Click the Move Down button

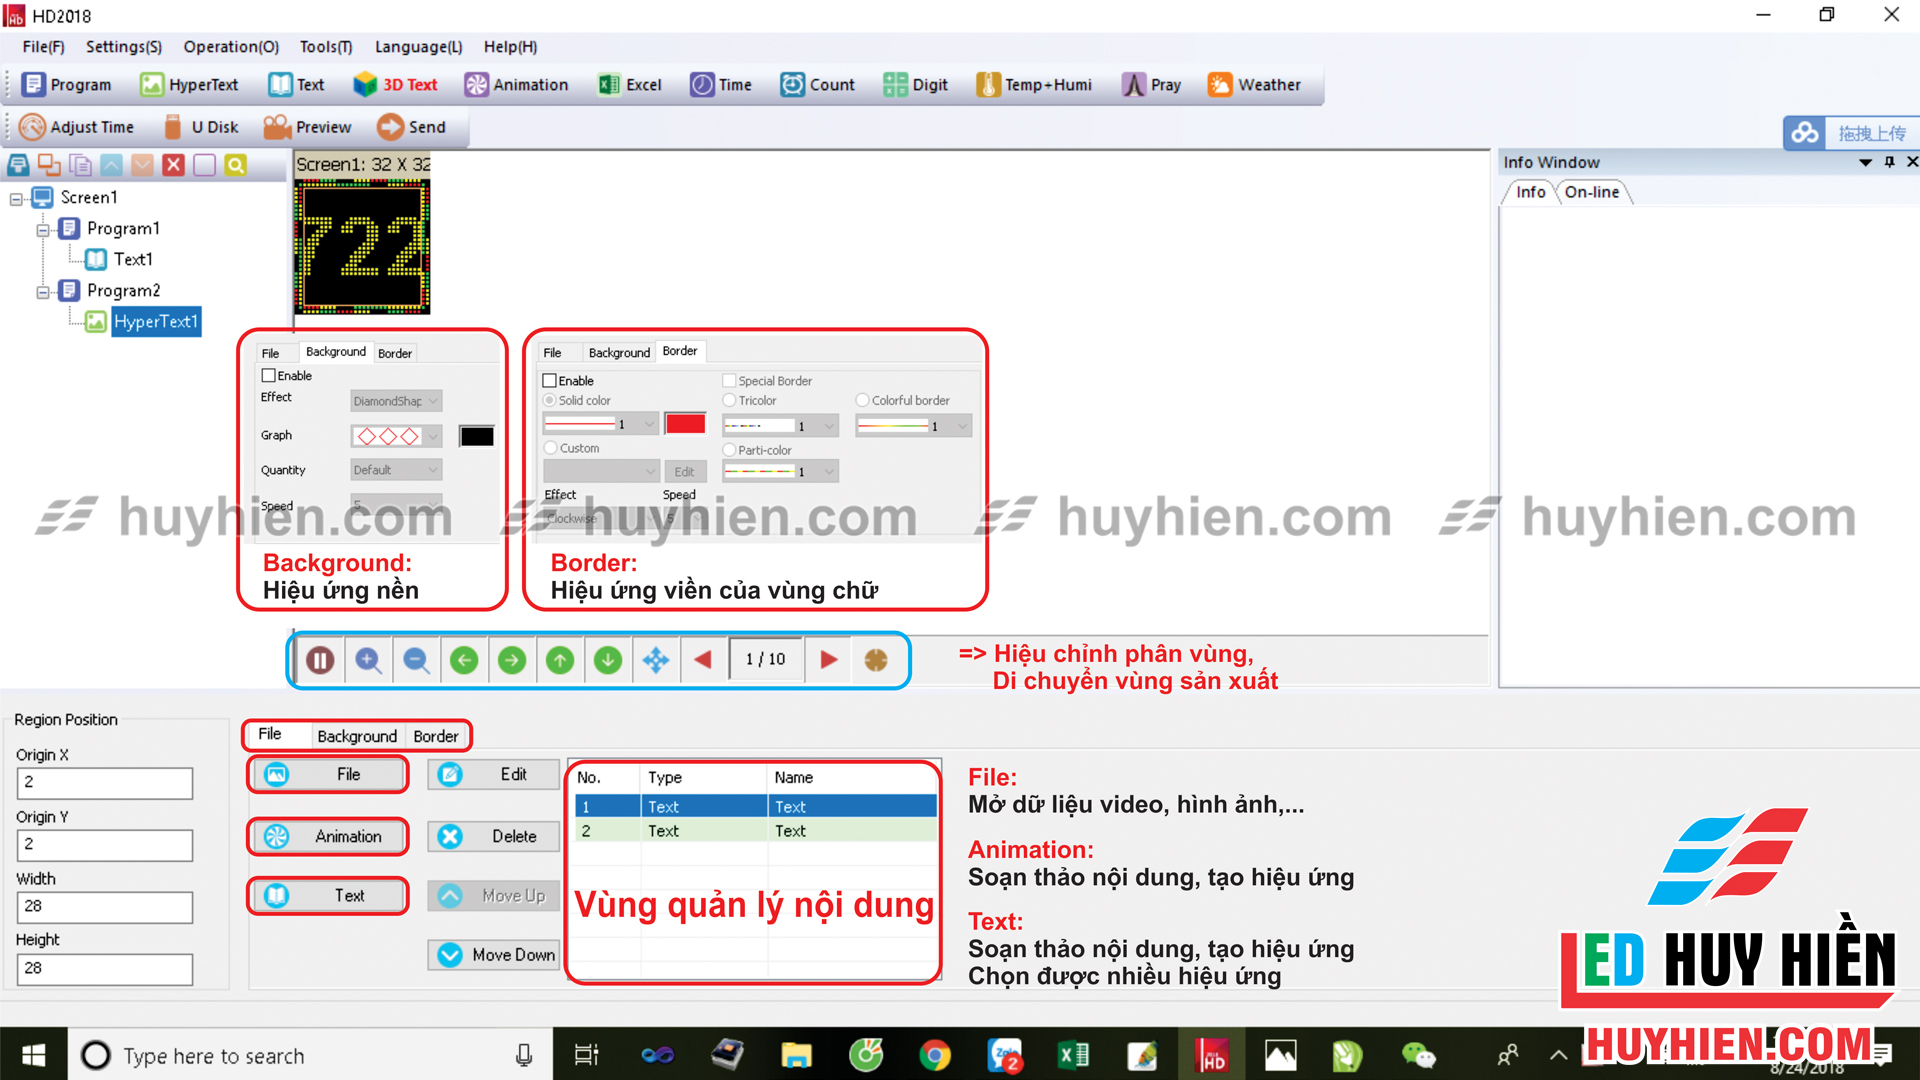point(493,955)
